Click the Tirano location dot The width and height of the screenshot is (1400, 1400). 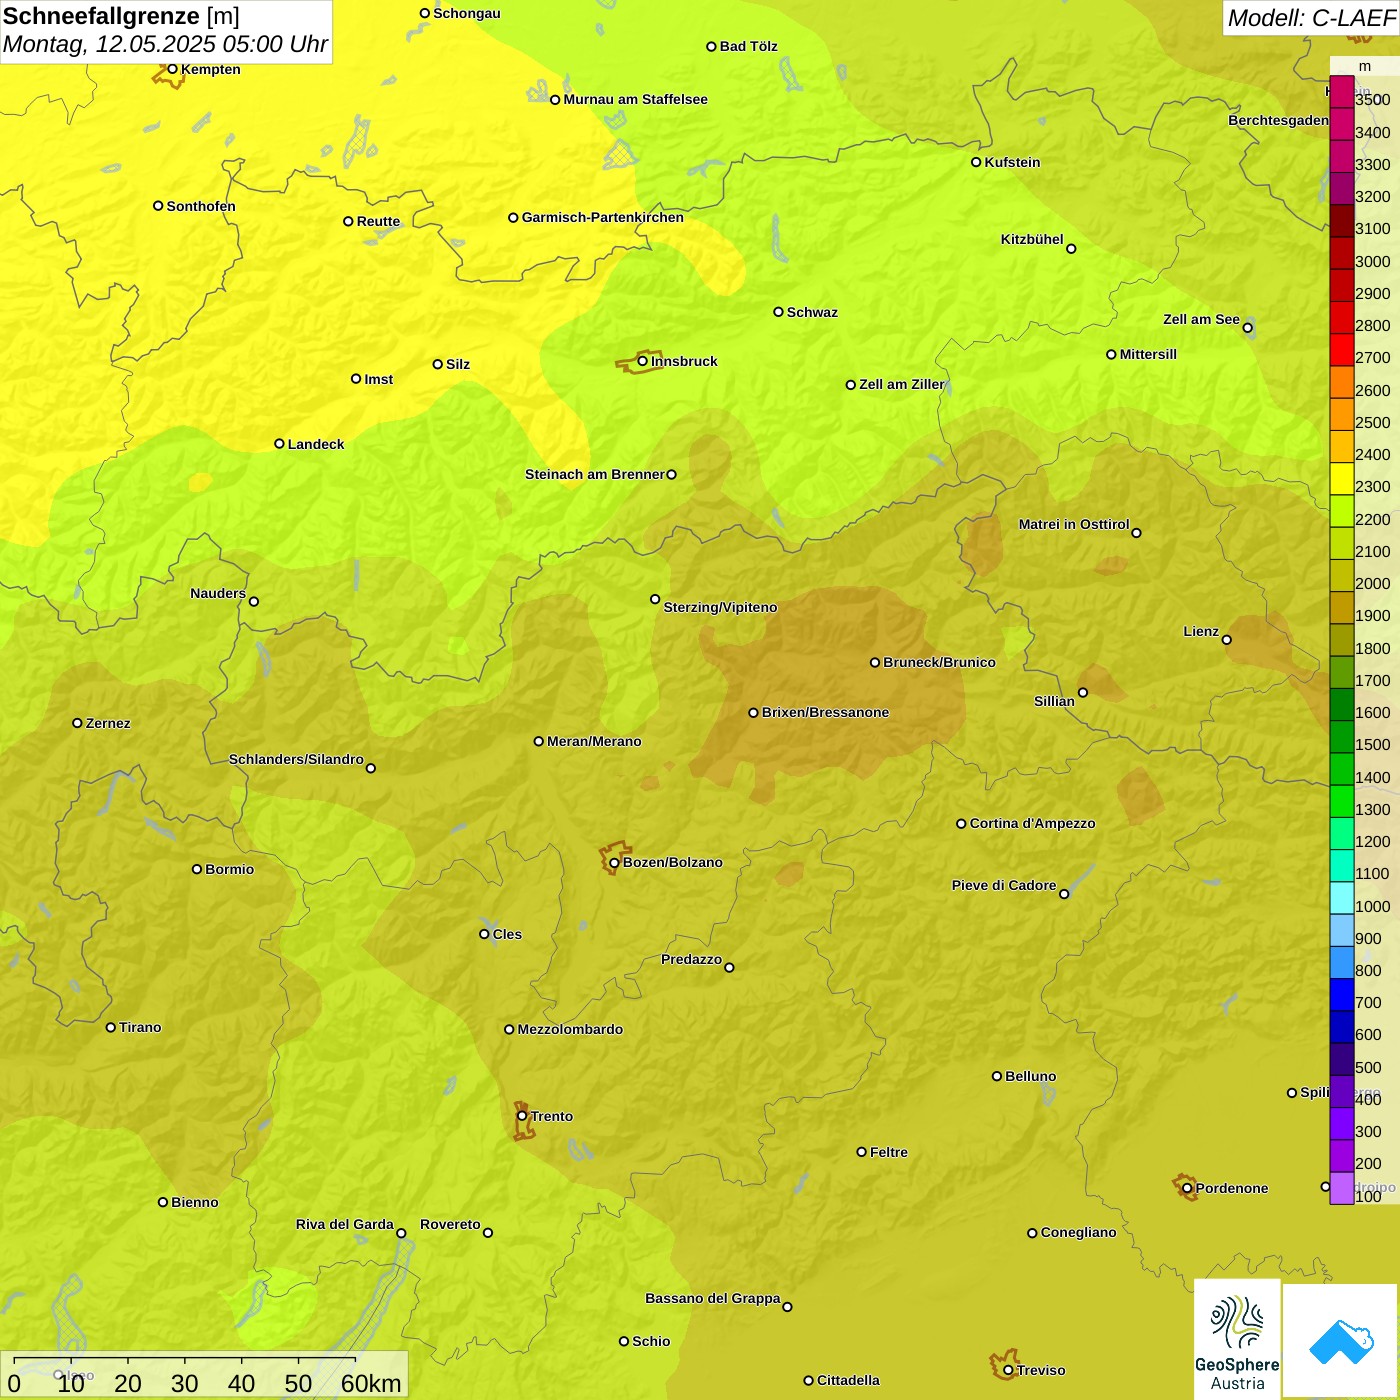[x=111, y=1027]
